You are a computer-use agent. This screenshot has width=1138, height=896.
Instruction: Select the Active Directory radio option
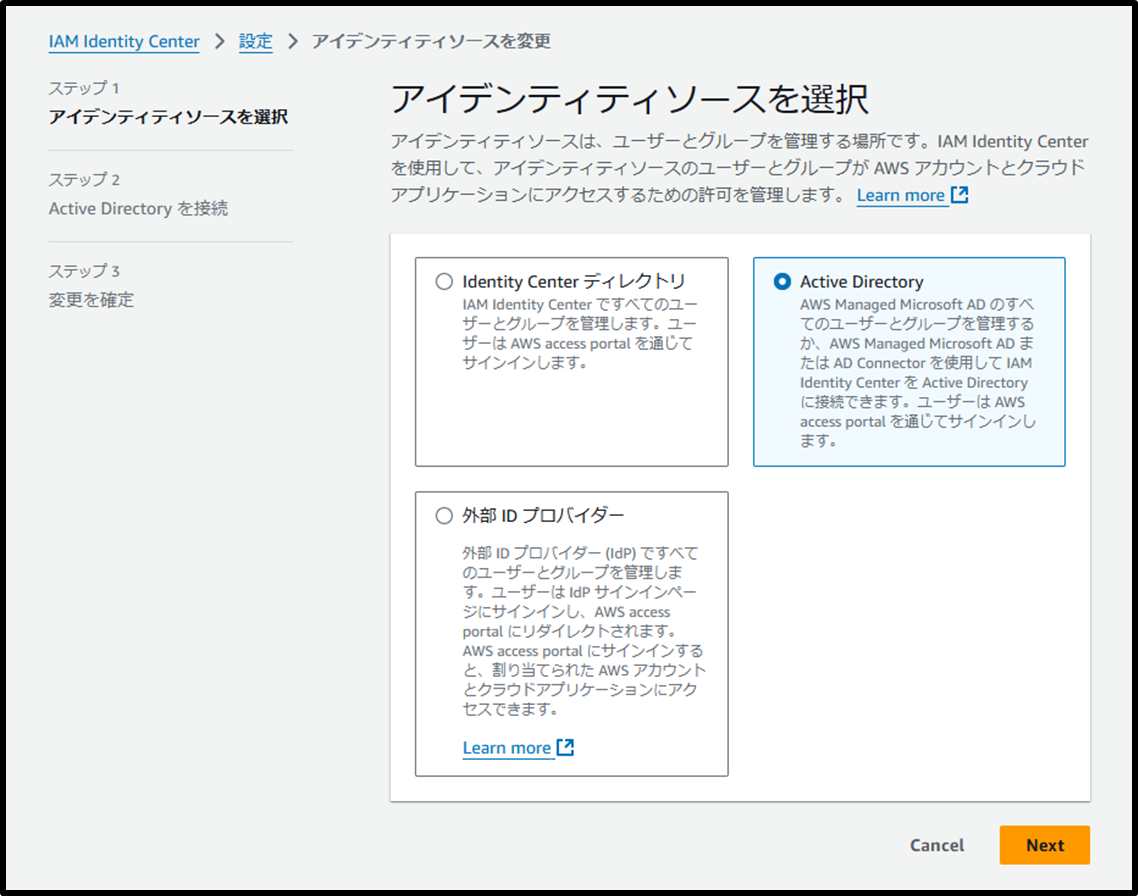tap(782, 281)
